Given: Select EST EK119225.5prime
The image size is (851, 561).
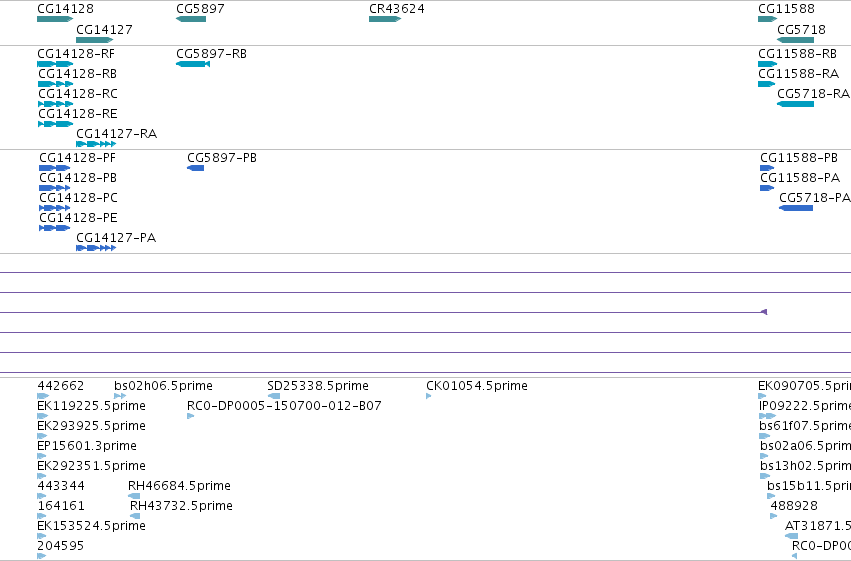Looking at the screenshot, I should tap(42, 416).
